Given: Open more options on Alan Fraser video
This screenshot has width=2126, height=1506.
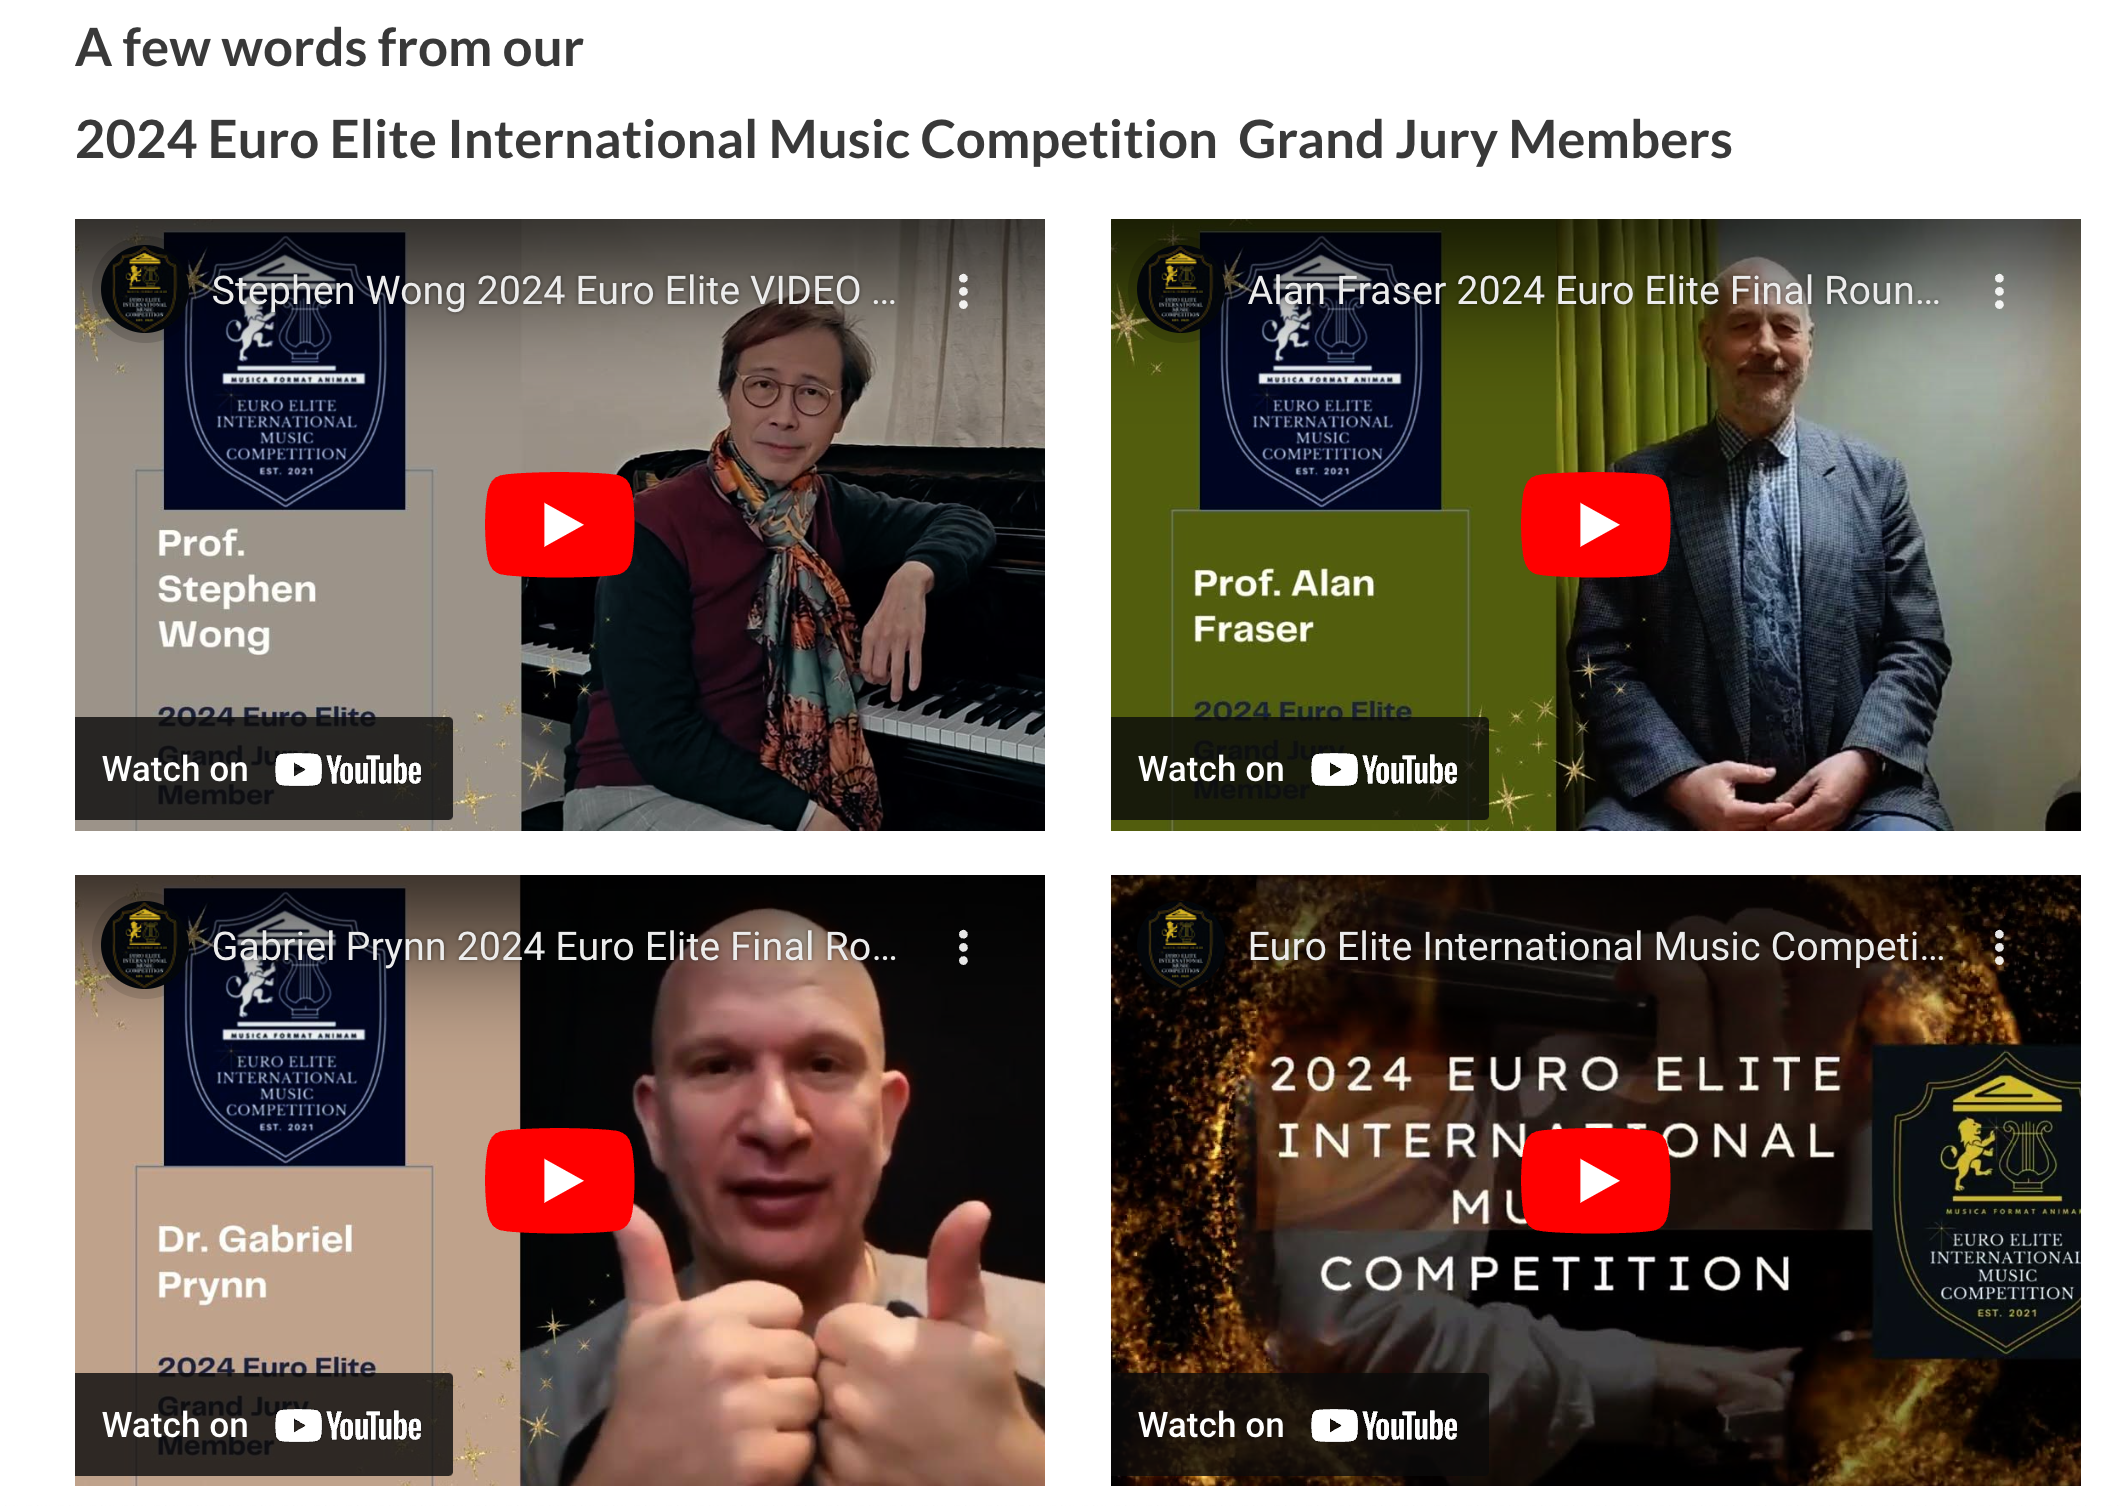Looking at the screenshot, I should (1999, 291).
